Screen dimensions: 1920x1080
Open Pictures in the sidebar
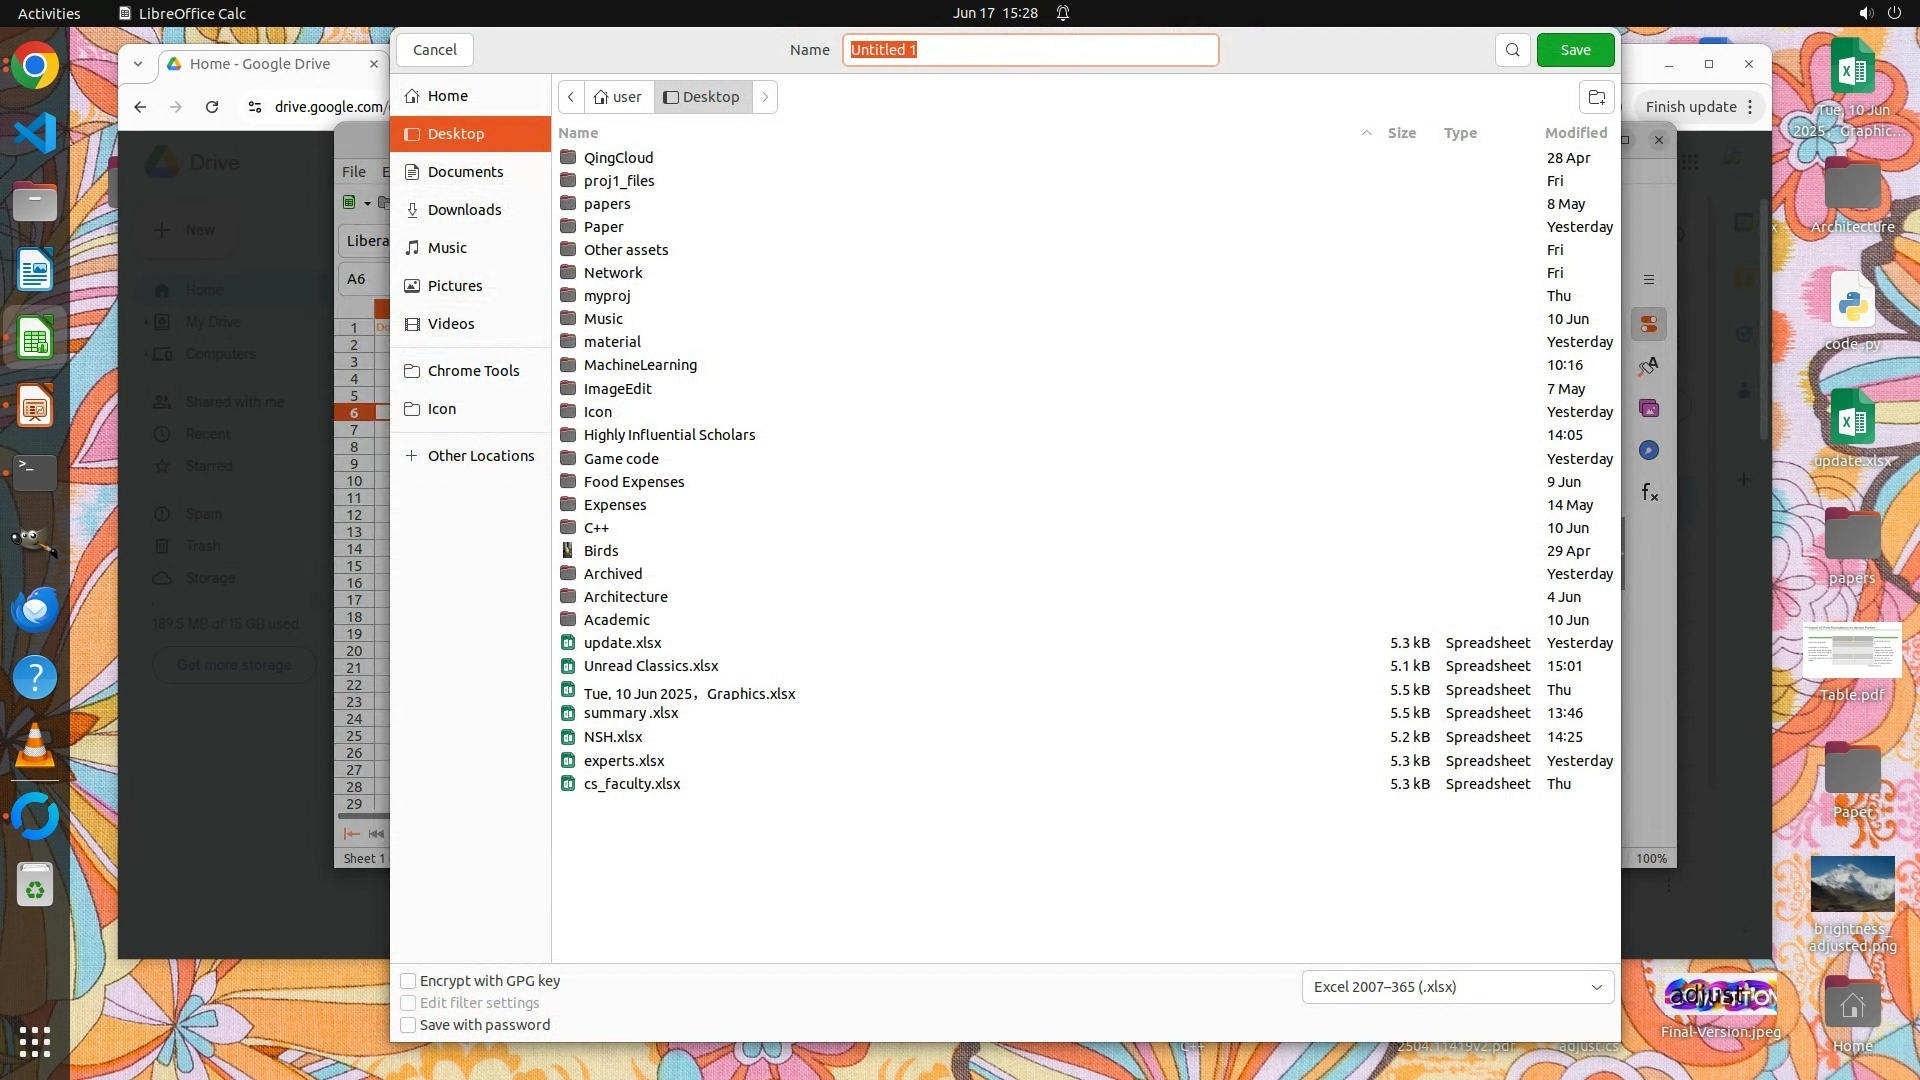coord(454,286)
